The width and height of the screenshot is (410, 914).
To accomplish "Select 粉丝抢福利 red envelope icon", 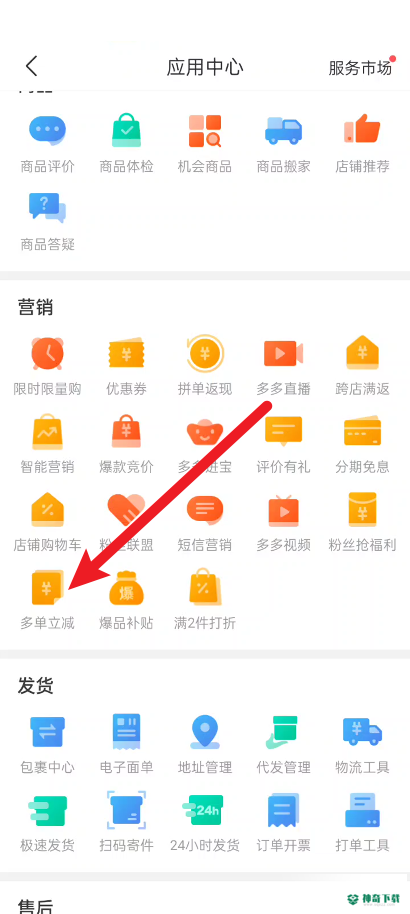I will click(x=362, y=510).
